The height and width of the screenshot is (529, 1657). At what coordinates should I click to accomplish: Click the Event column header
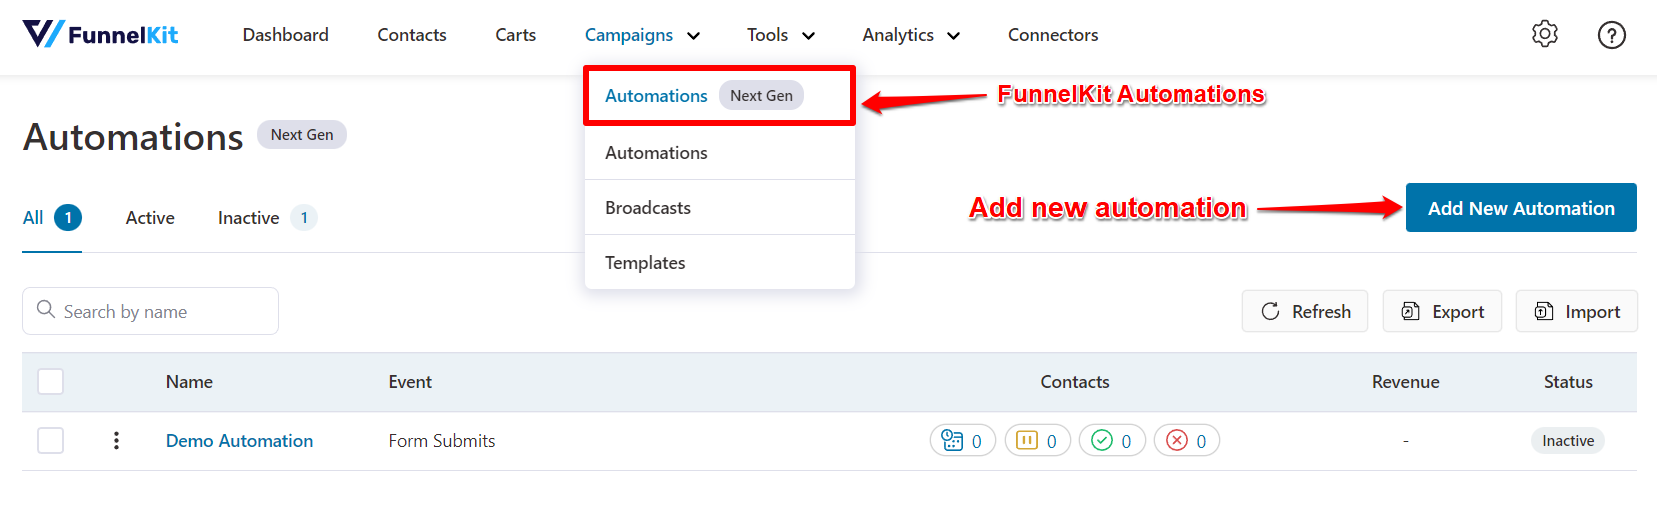[410, 382]
